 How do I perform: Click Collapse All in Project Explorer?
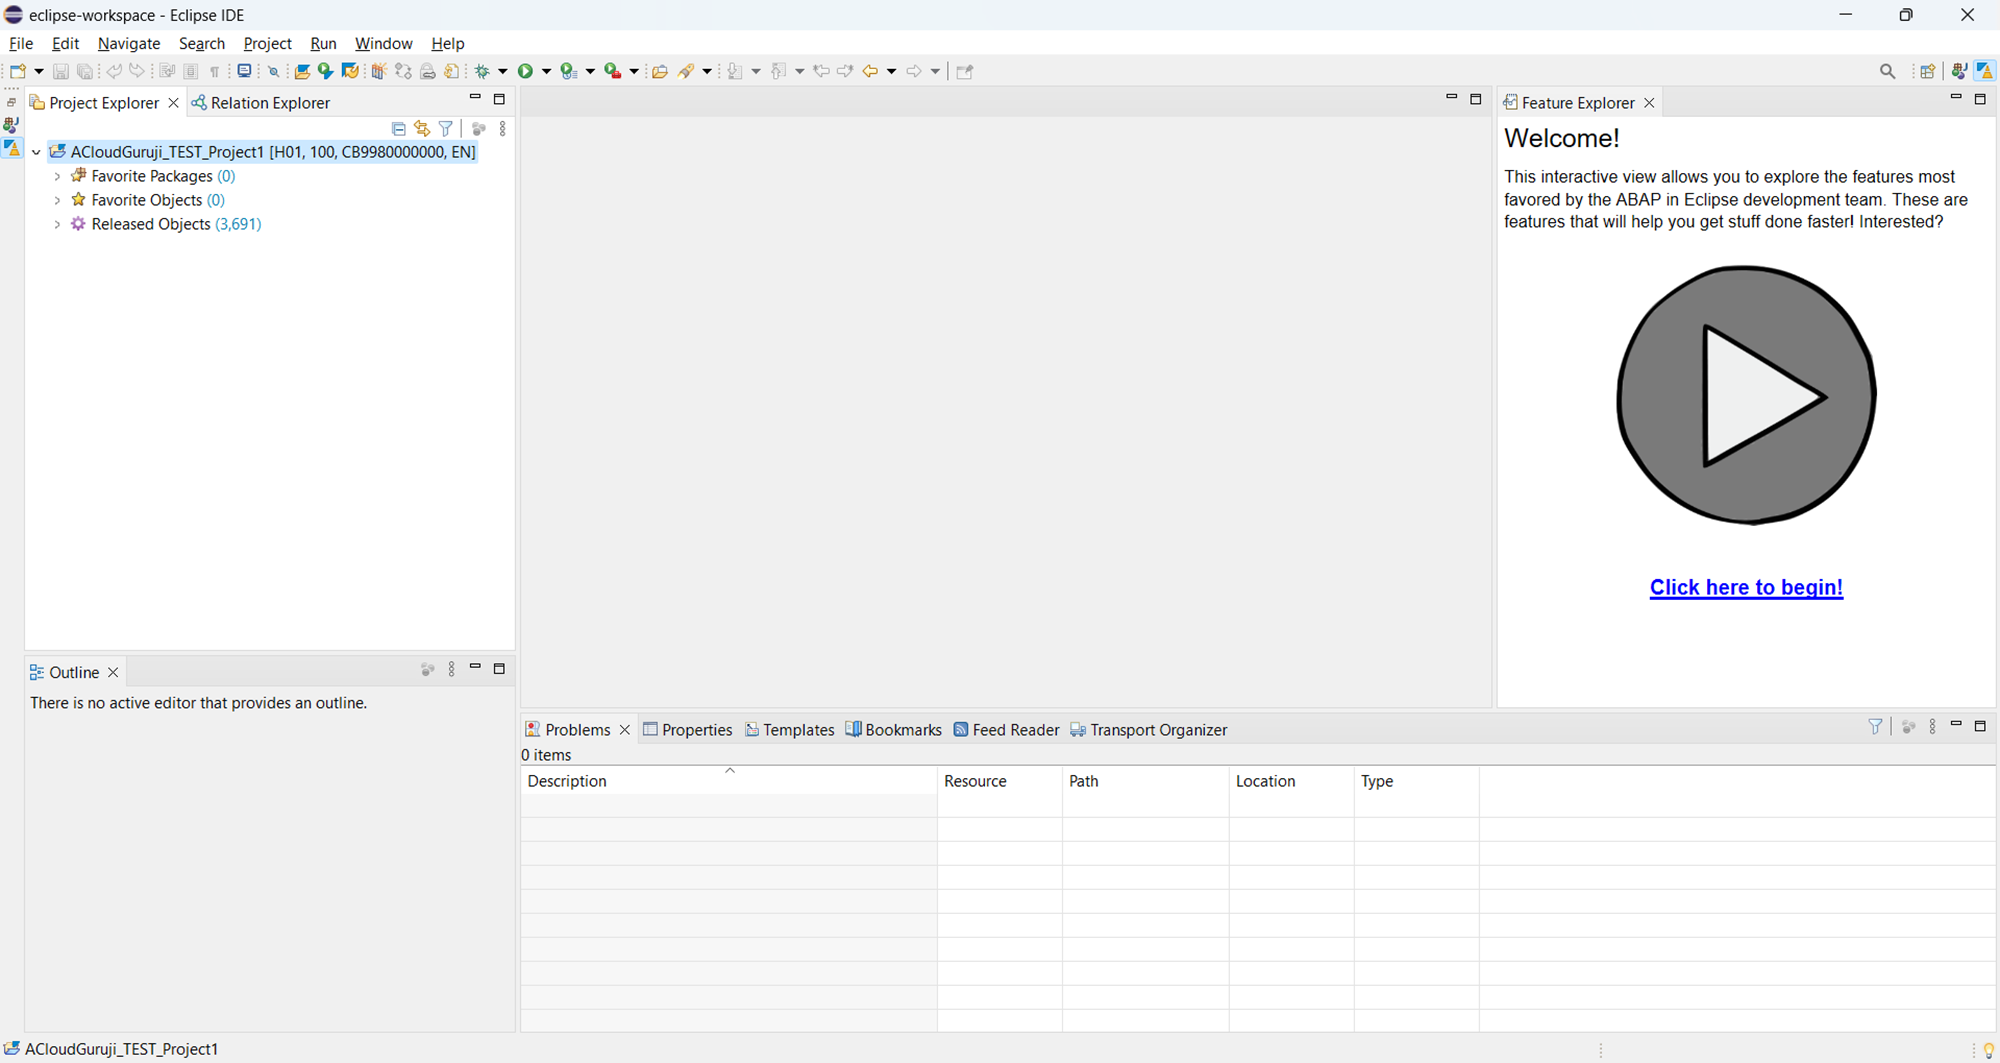398,129
